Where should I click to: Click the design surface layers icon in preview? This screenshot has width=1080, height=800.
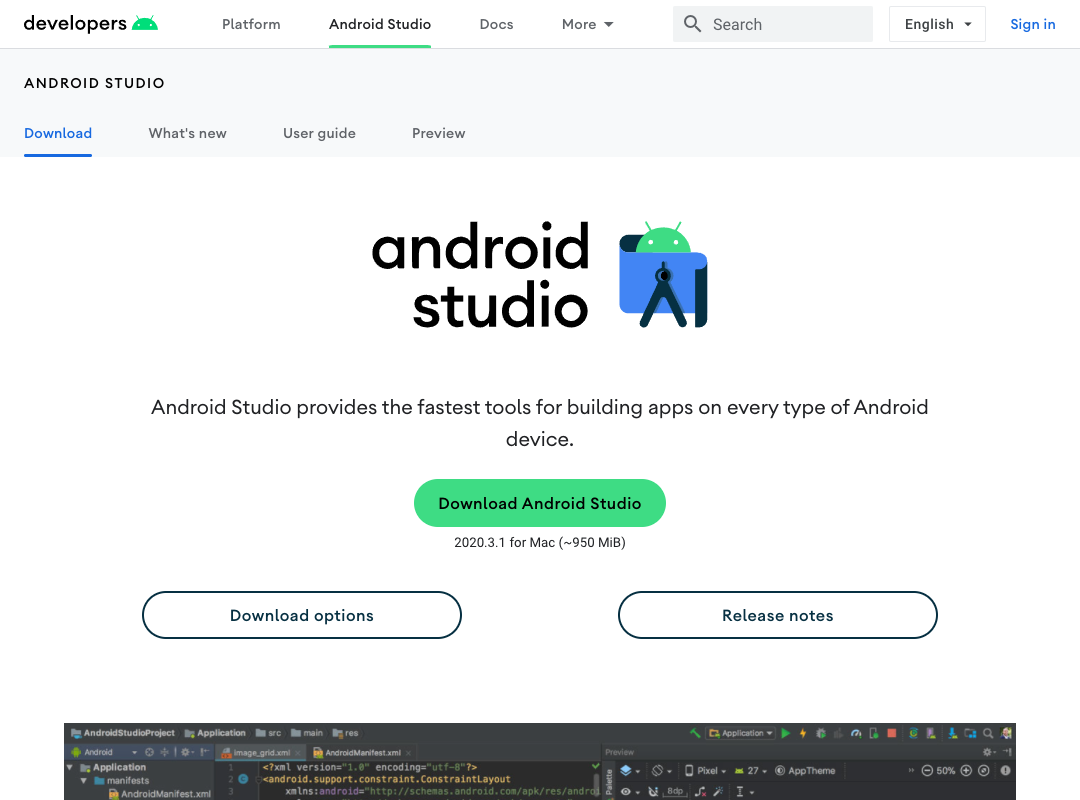click(626, 770)
